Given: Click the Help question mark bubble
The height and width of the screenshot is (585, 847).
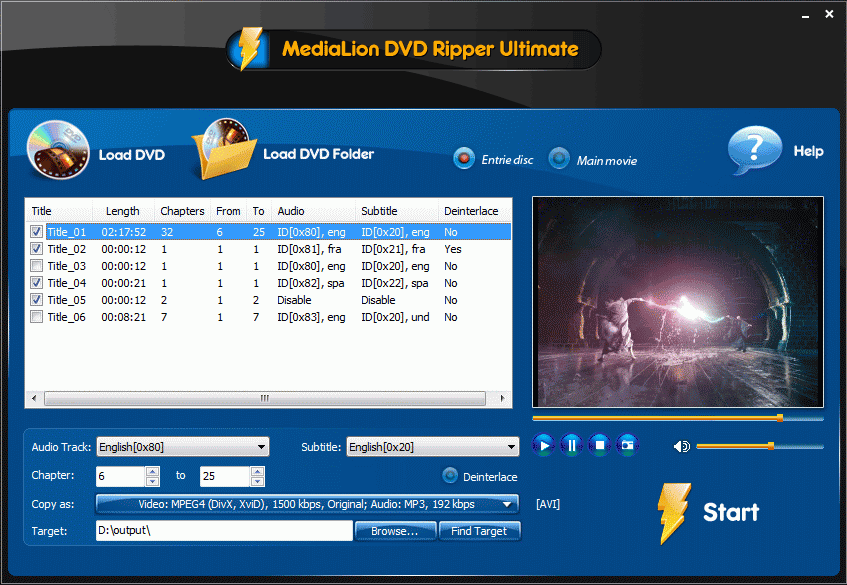Looking at the screenshot, I should point(754,150).
